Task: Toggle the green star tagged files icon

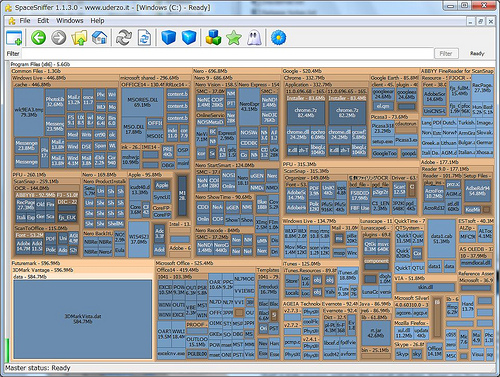Action: [x=234, y=37]
